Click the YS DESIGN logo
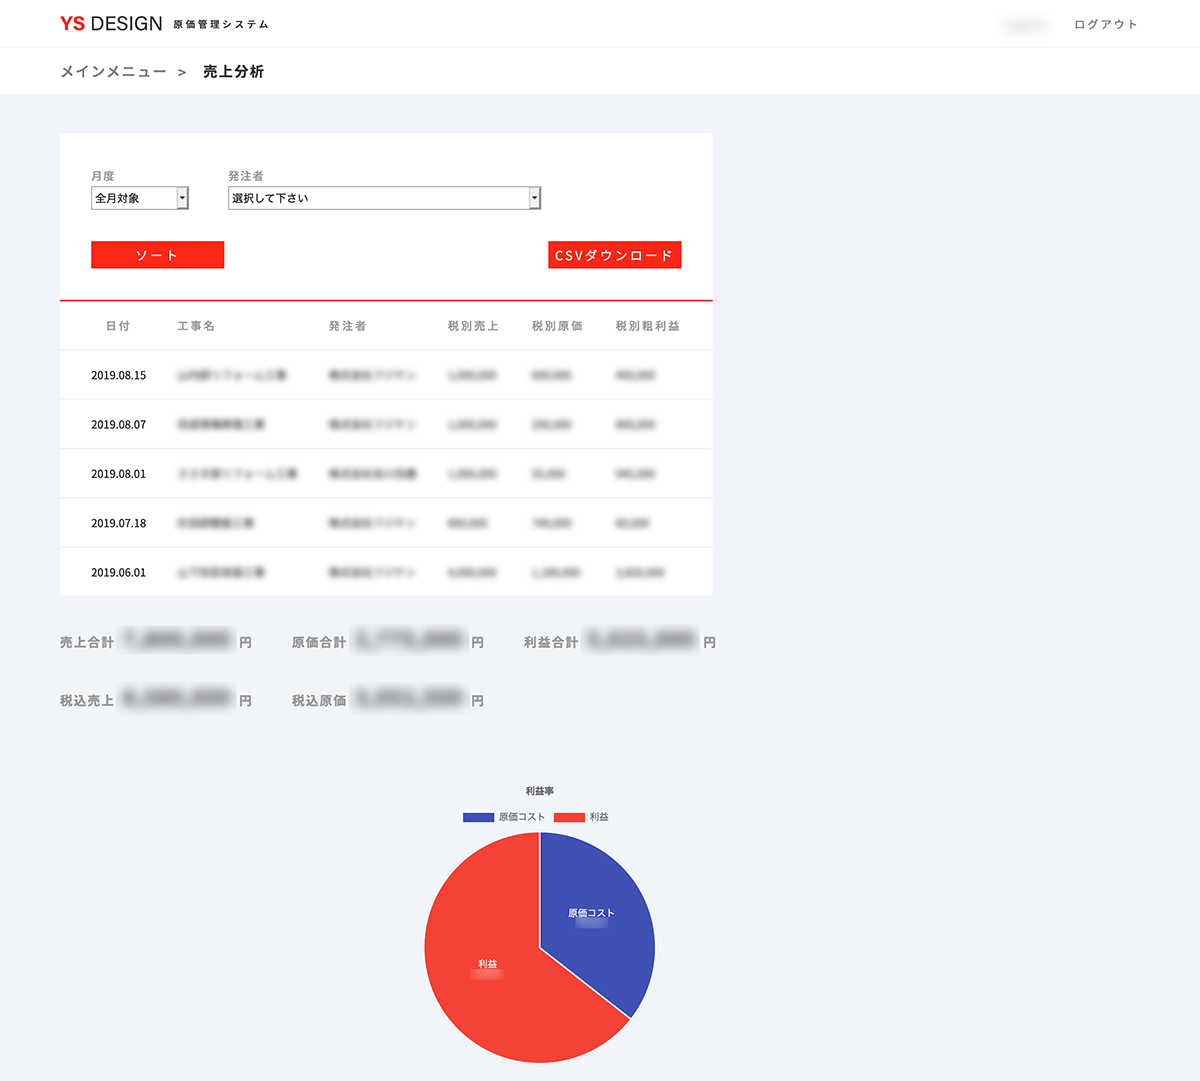Viewport: 1200px width, 1081px height. tap(111, 23)
